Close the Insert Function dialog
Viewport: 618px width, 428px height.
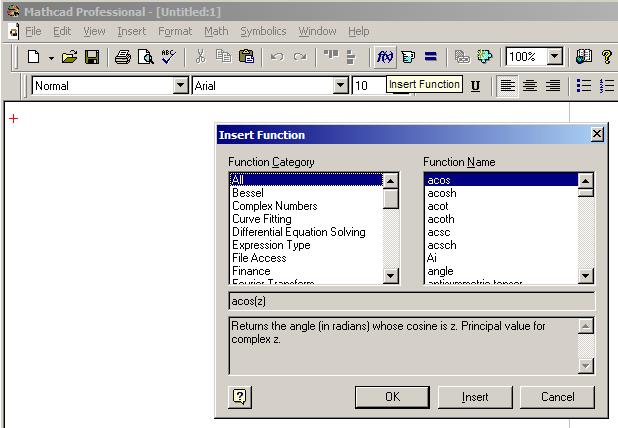[x=597, y=134]
